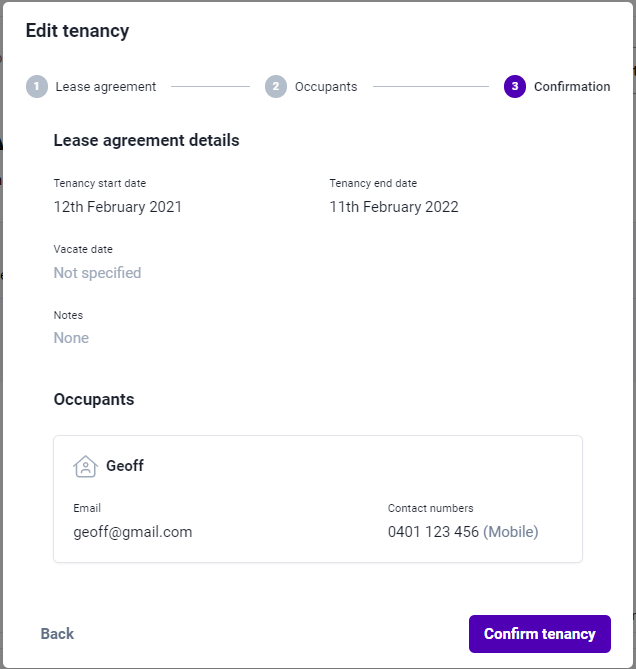Viewport: 636px width, 669px height.
Task: Click the occupant name Geoff
Action: 125,465
